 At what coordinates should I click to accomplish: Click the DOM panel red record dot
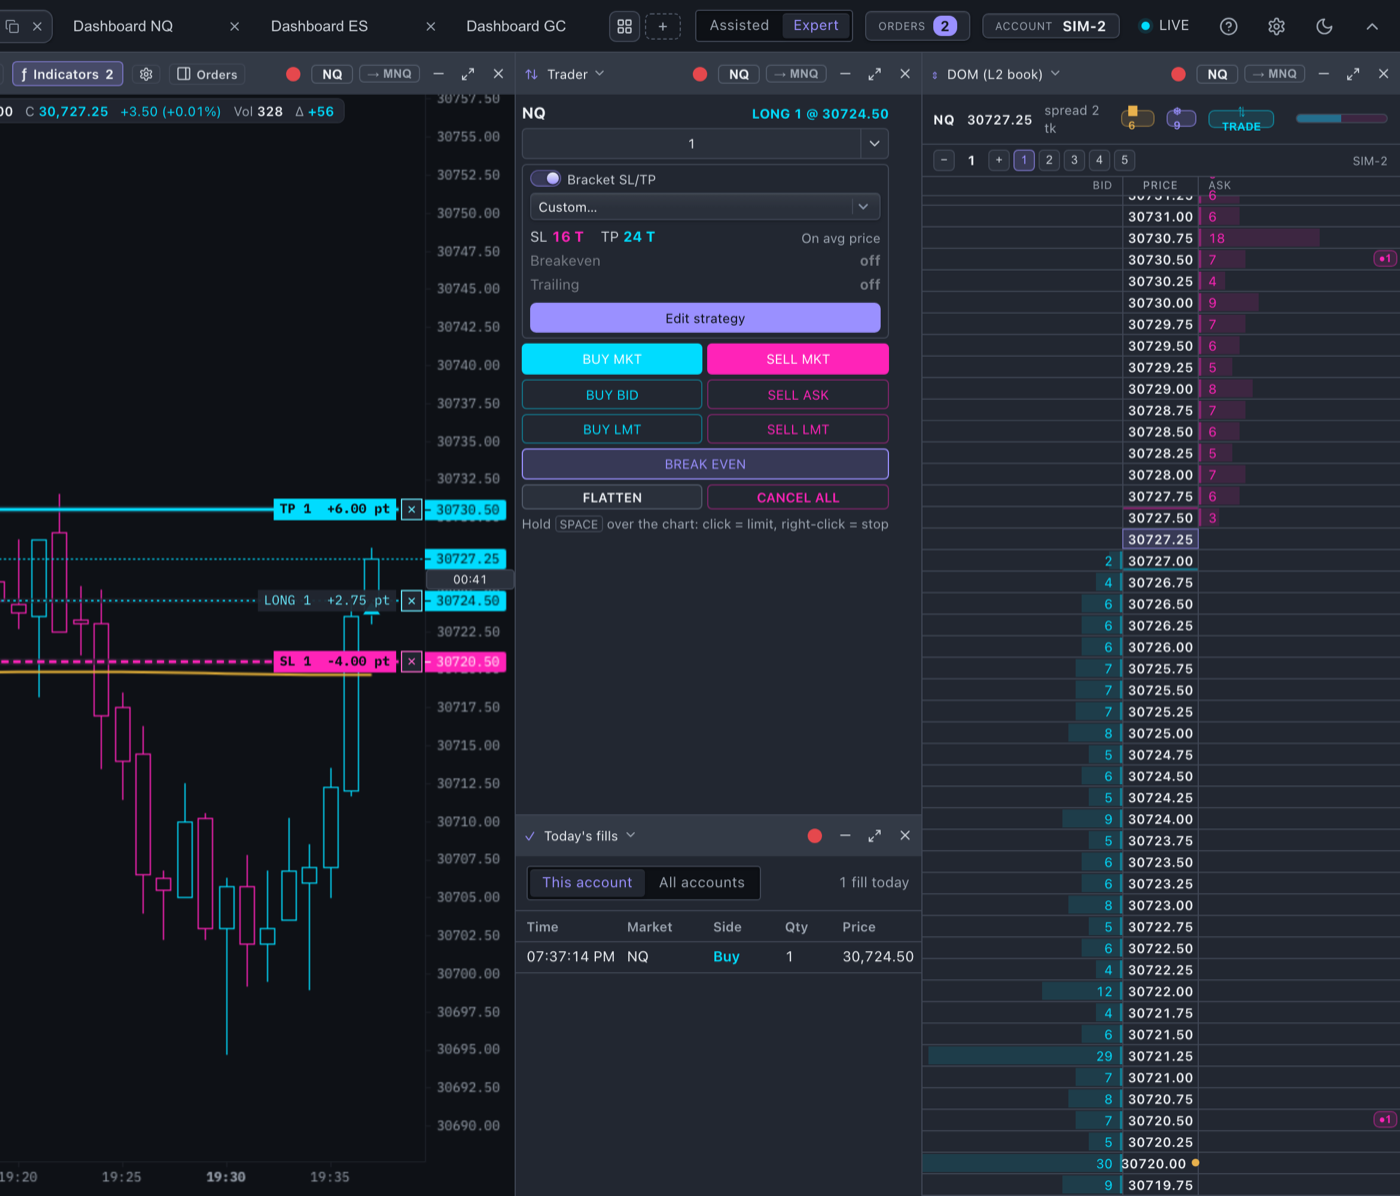pyautogui.click(x=1178, y=74)
